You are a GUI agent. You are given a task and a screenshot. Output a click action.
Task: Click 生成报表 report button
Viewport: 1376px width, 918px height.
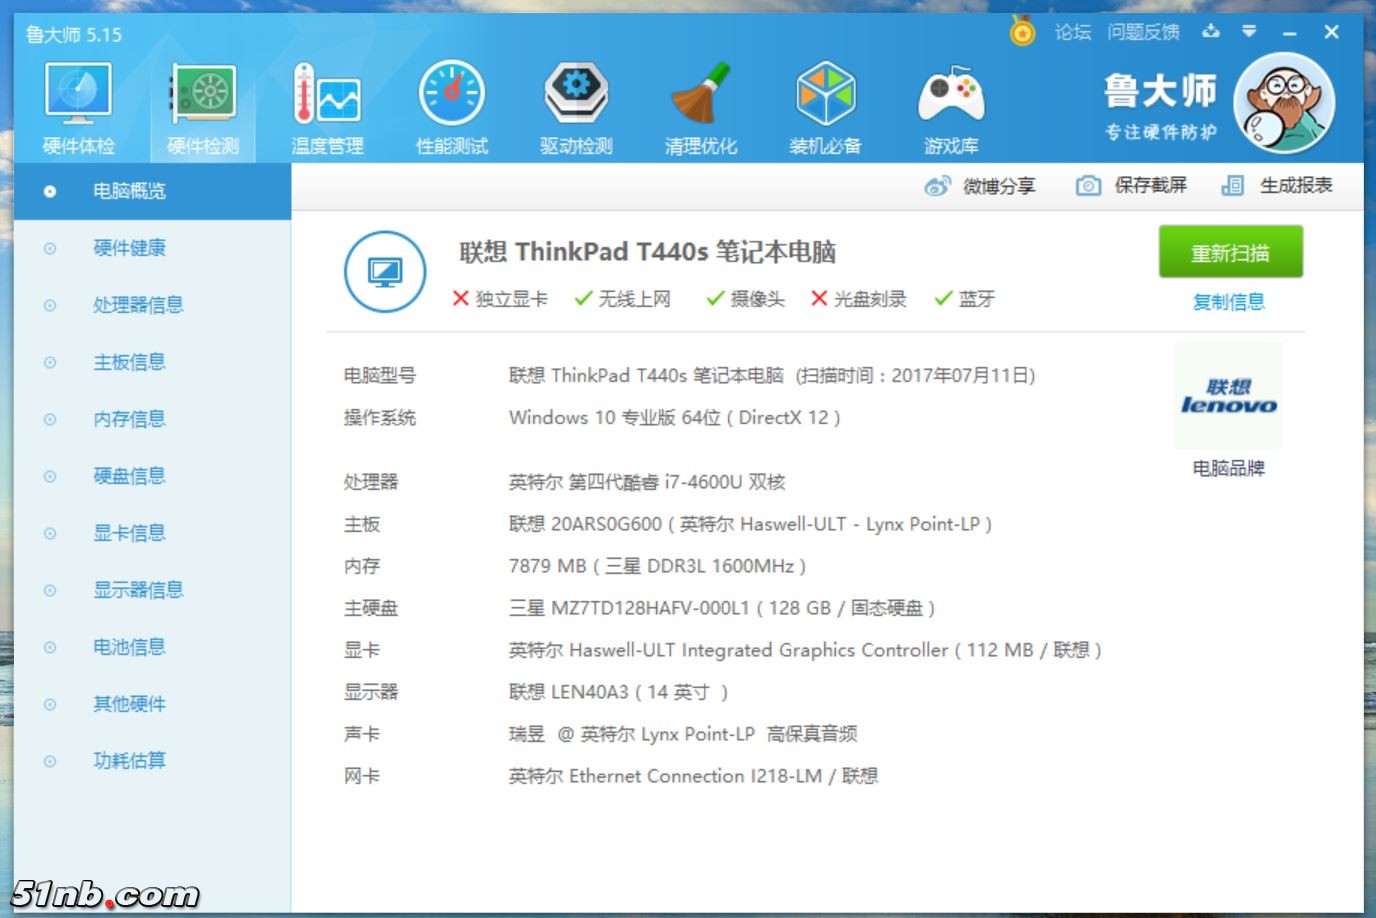(x=1277, y=186)
